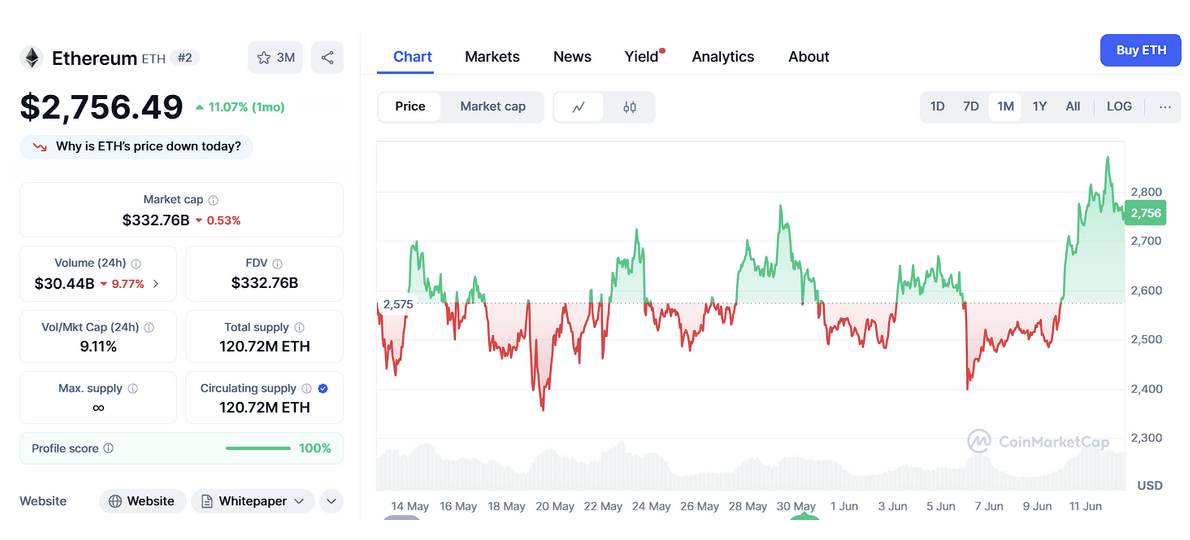Add Ethereum to watchlist with star button
The image size is (1190, 540).
click(x=275, y=58)
